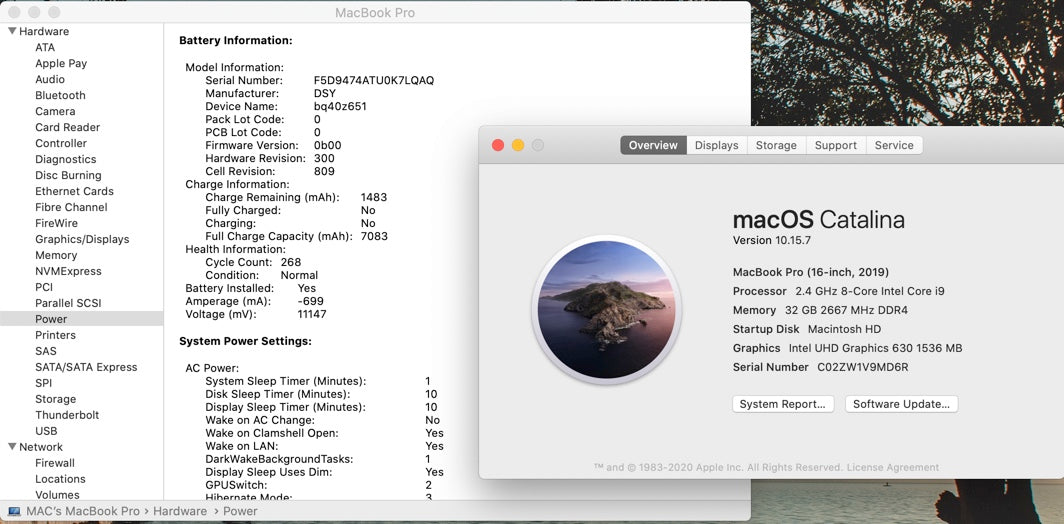The width and height of the screenshot is (1064, 524).
Task: Collapse the Hardware section triangle
Action: (x=12, y=31)
